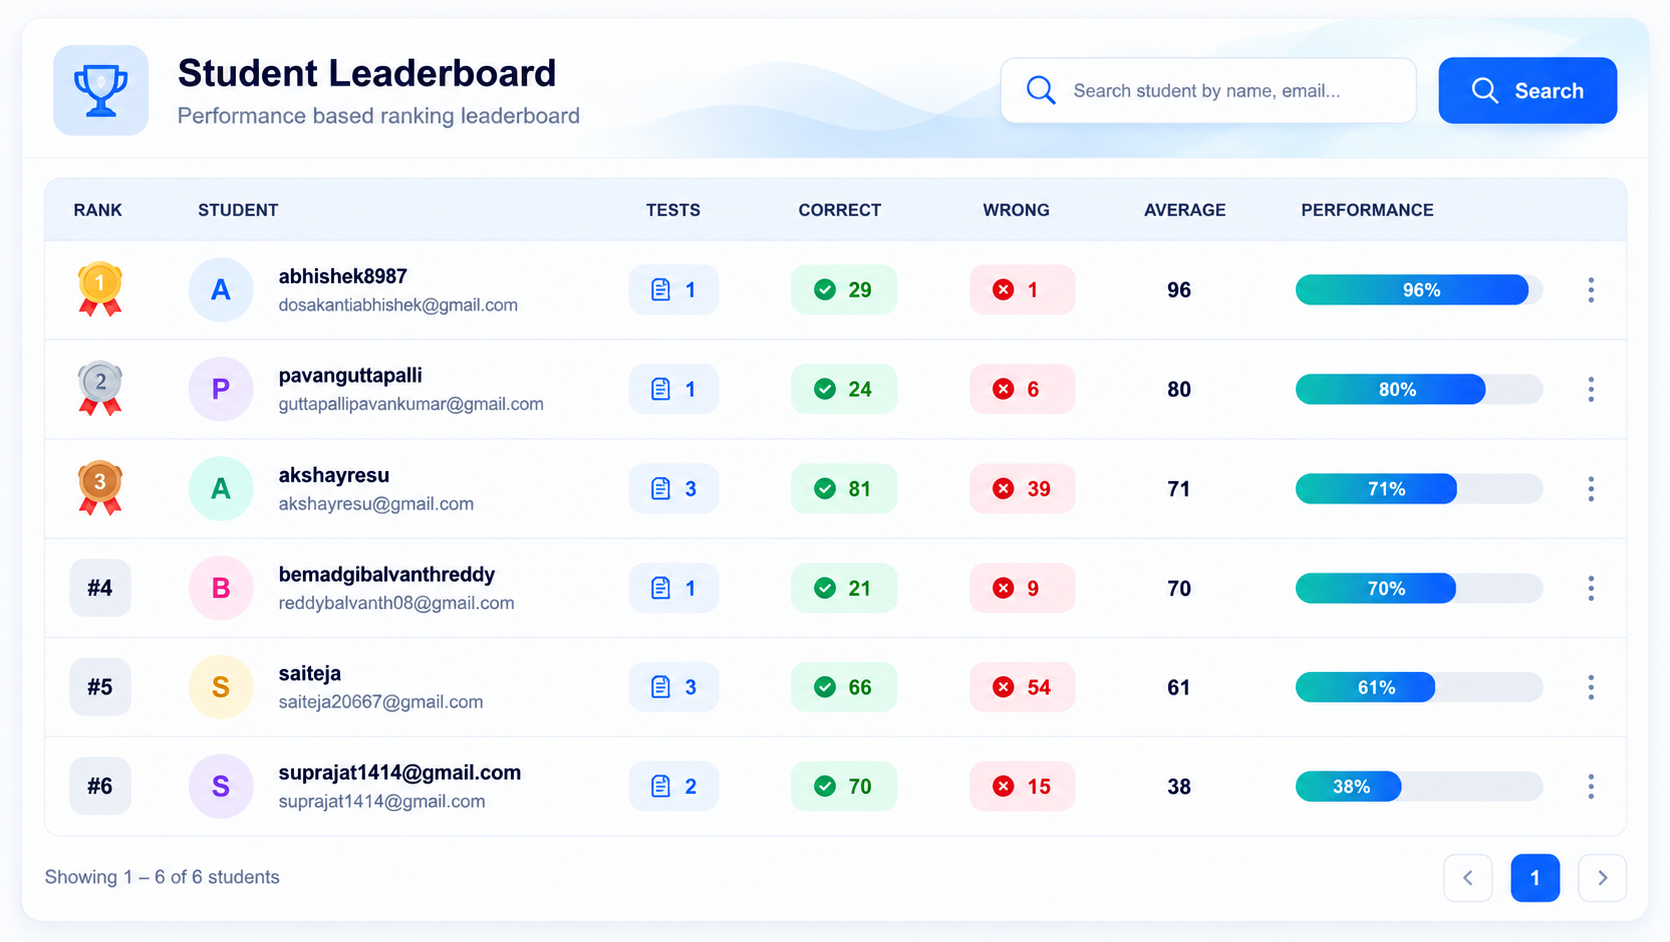Click the #6 rank badge
The height and width of the screenshot is (942, 1670).
[100, 786]
